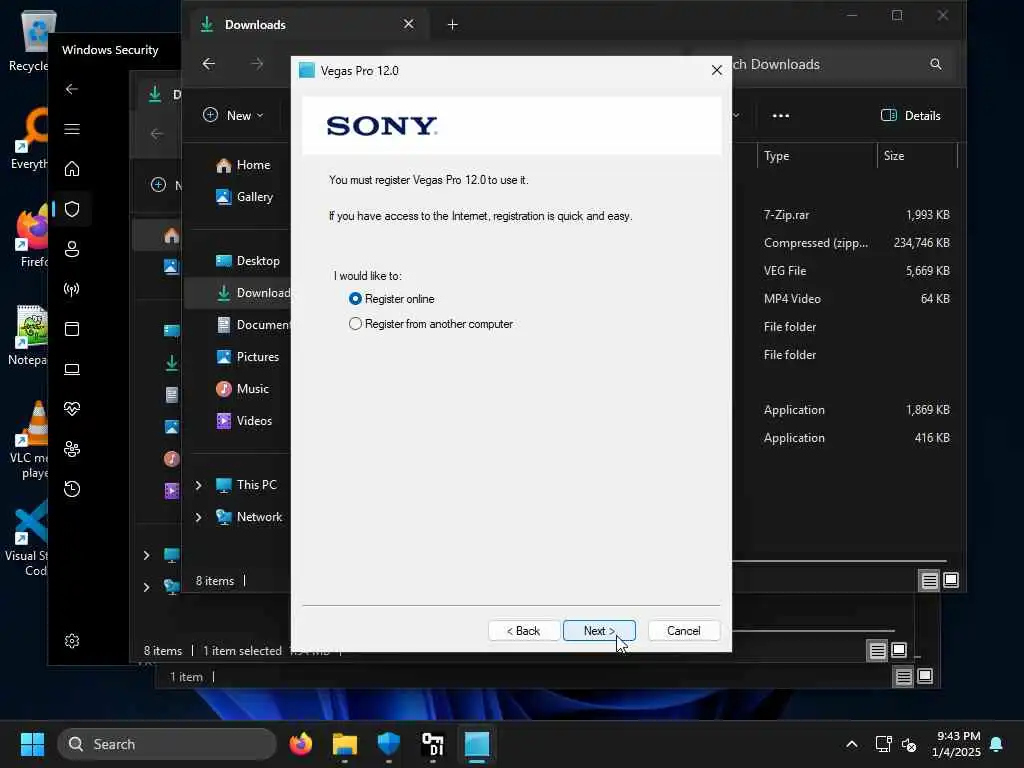1024x768 pixels.
Task: Open the clock showing 9:43 PM
Action: [x=957, y=744]
